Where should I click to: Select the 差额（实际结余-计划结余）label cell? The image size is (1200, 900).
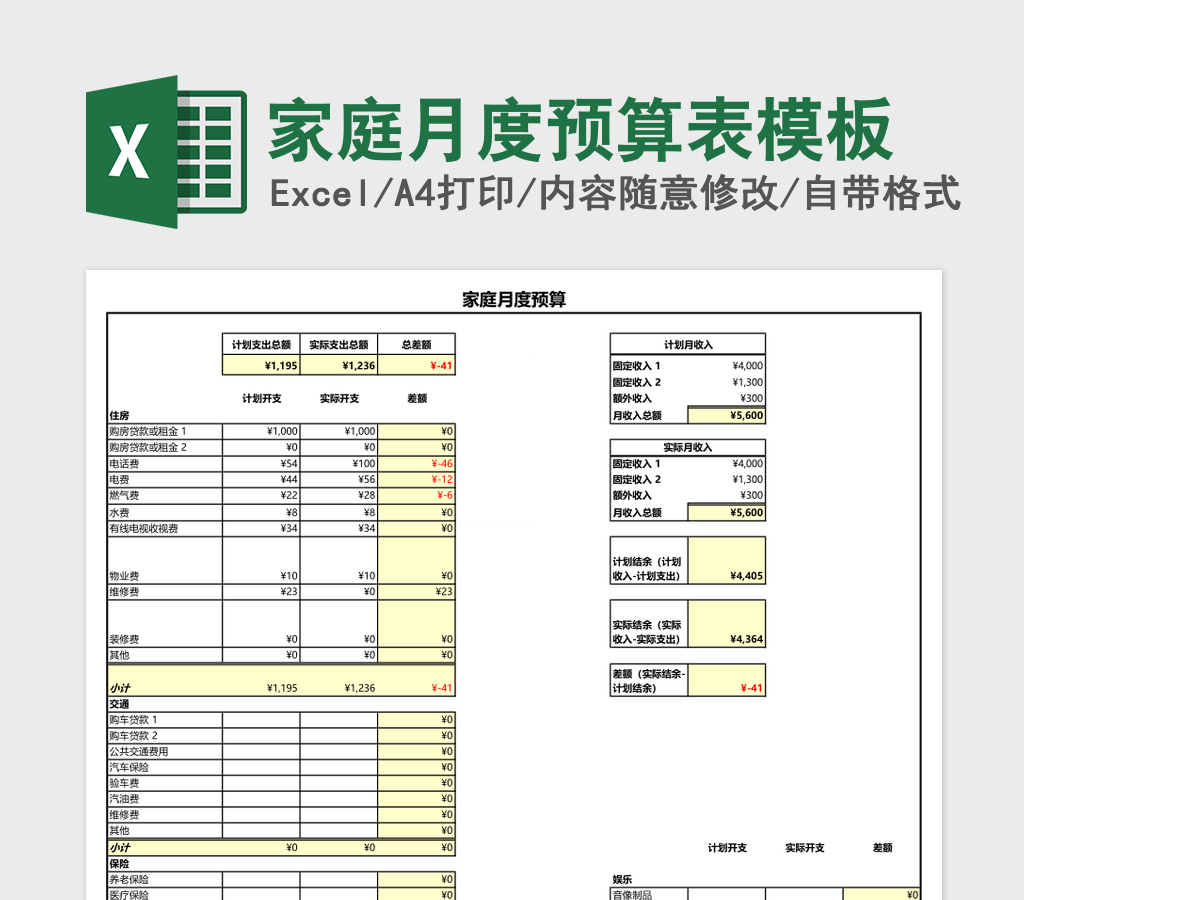click(x=650, y=680)
